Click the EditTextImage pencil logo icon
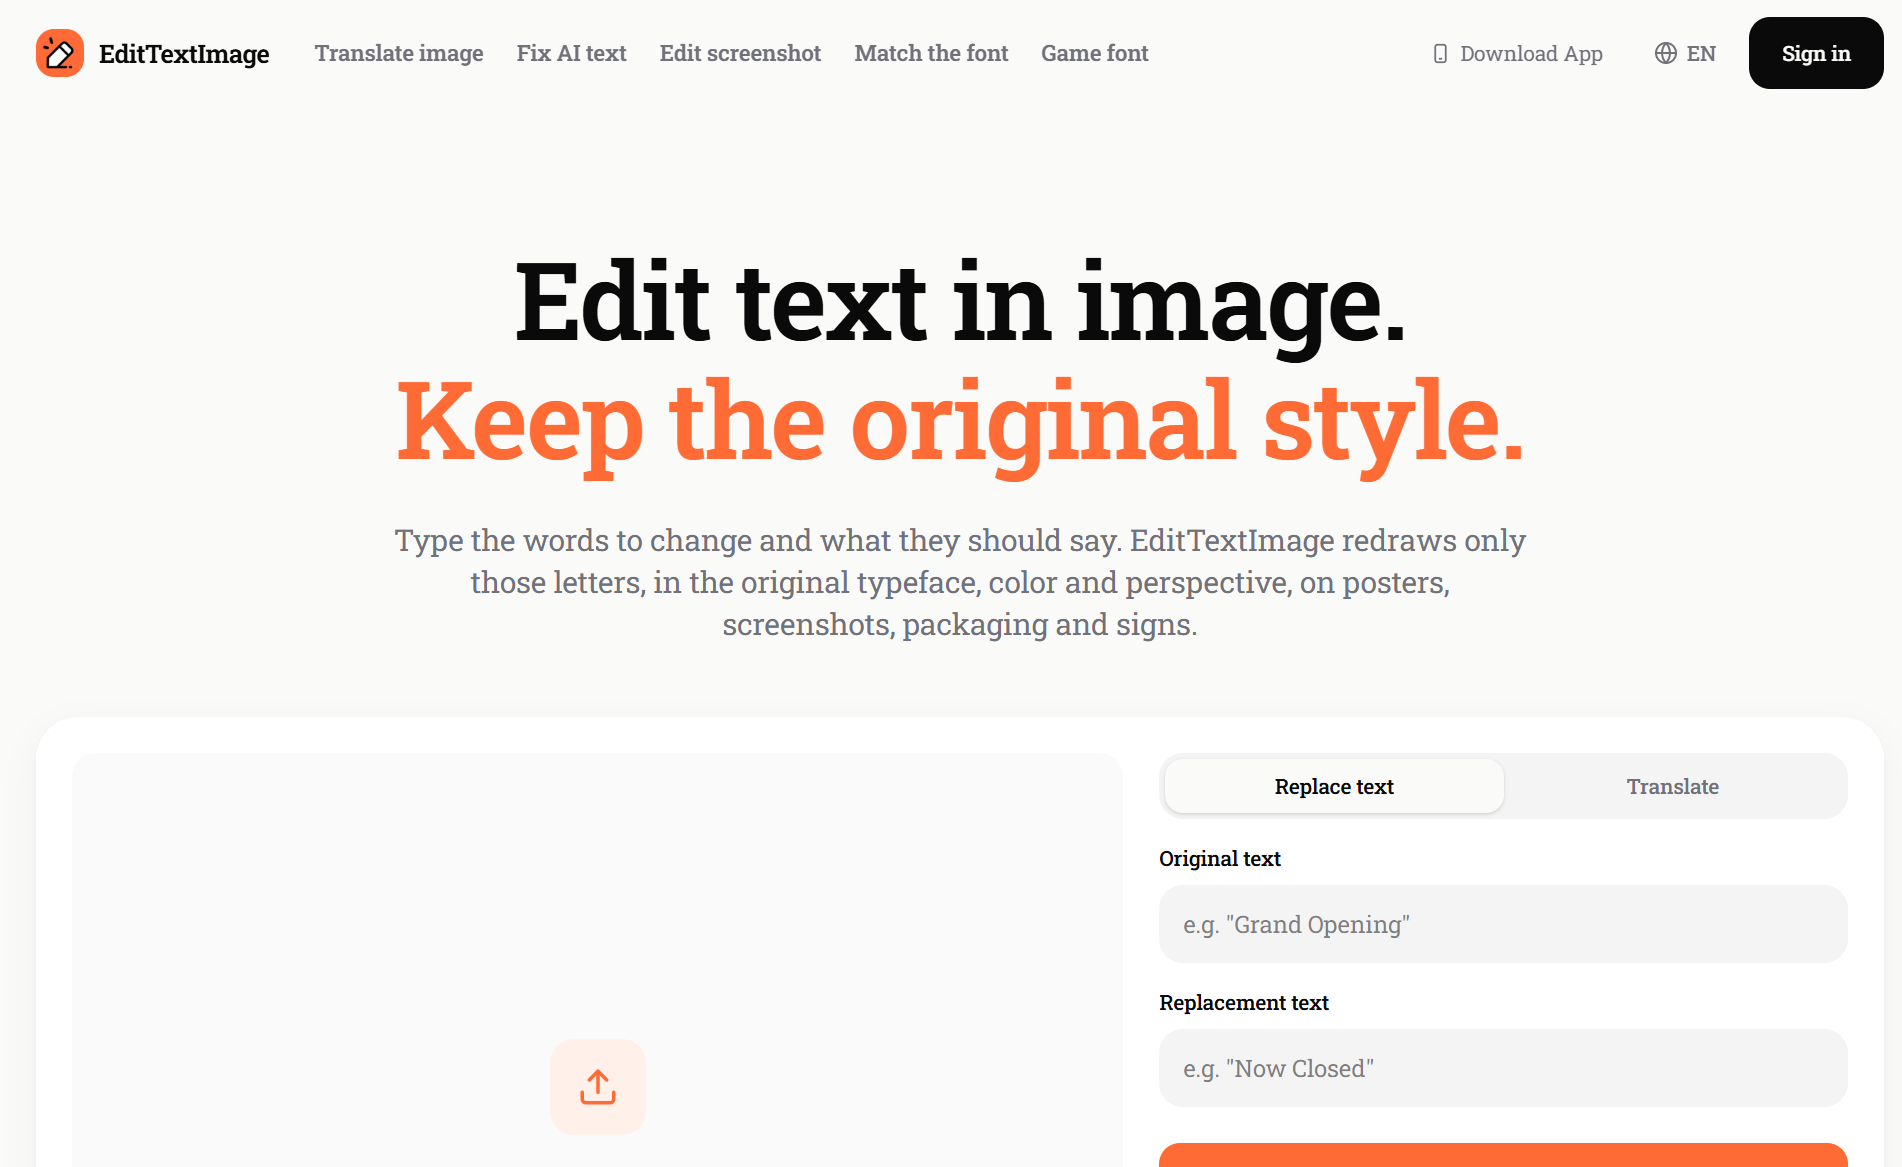1902x1167 pixels. pyautogui.click(x=60, y=53)
